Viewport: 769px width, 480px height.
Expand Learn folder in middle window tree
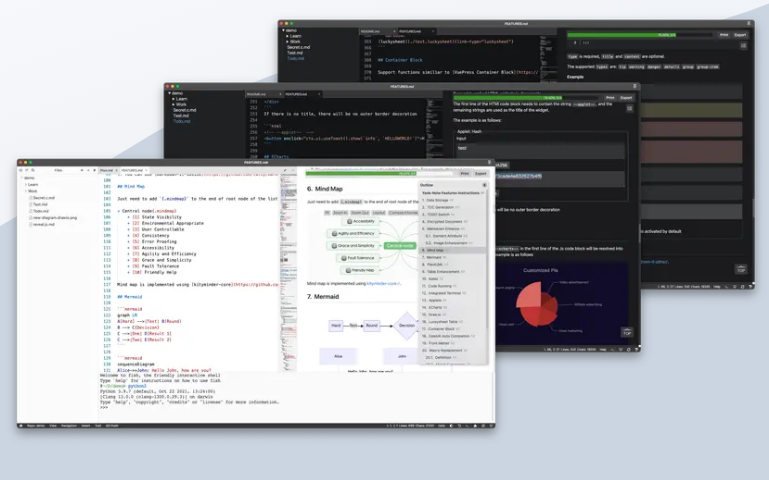pyautogui.click(x=174, y=99)
